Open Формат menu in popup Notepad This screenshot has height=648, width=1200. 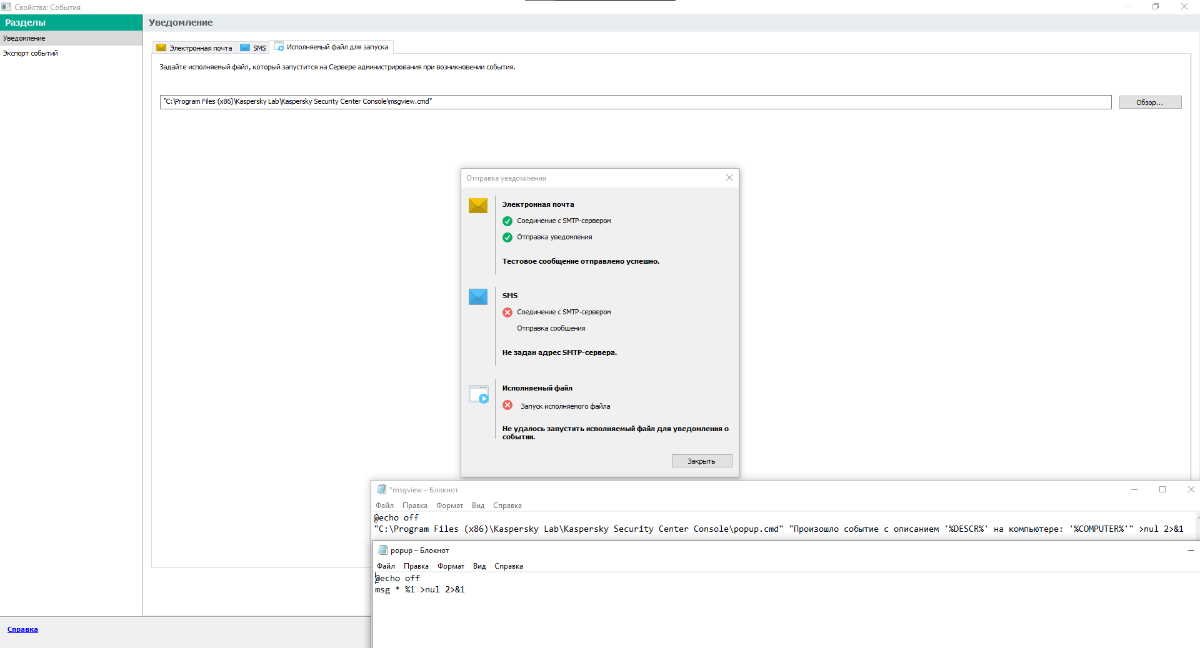point(452,566)
